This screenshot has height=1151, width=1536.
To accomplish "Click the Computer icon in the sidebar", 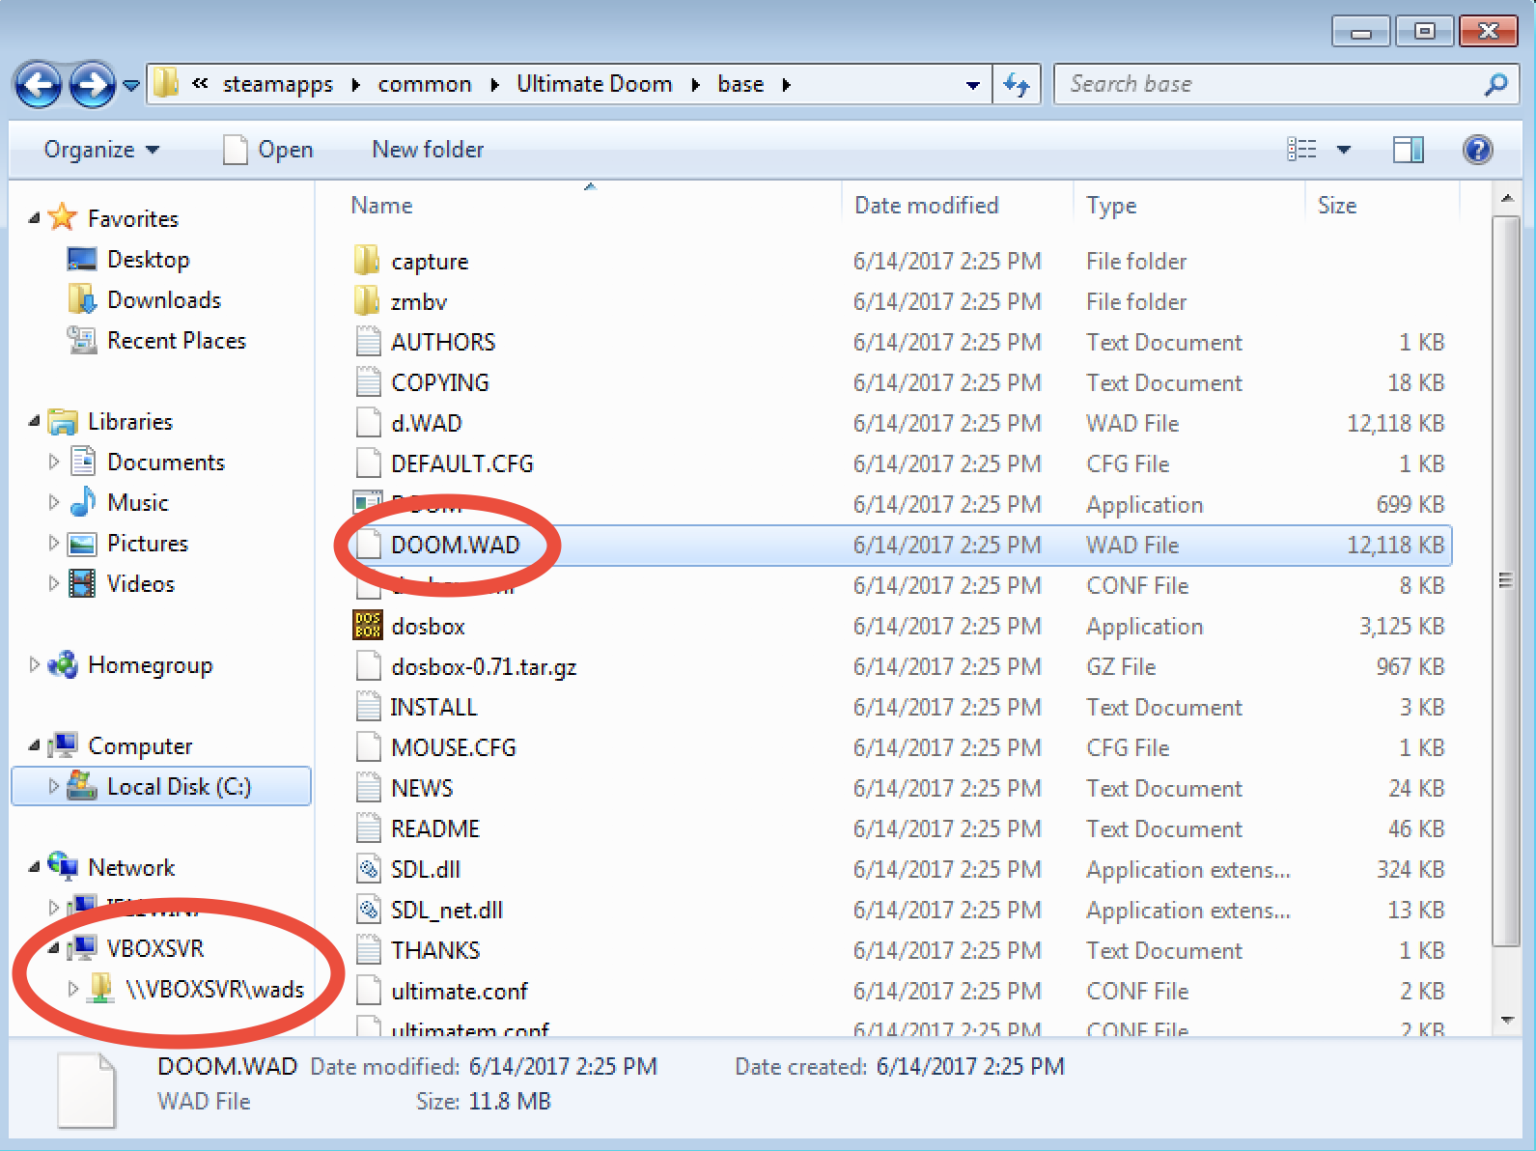I will pyautogui.click(x=64, y=746).
